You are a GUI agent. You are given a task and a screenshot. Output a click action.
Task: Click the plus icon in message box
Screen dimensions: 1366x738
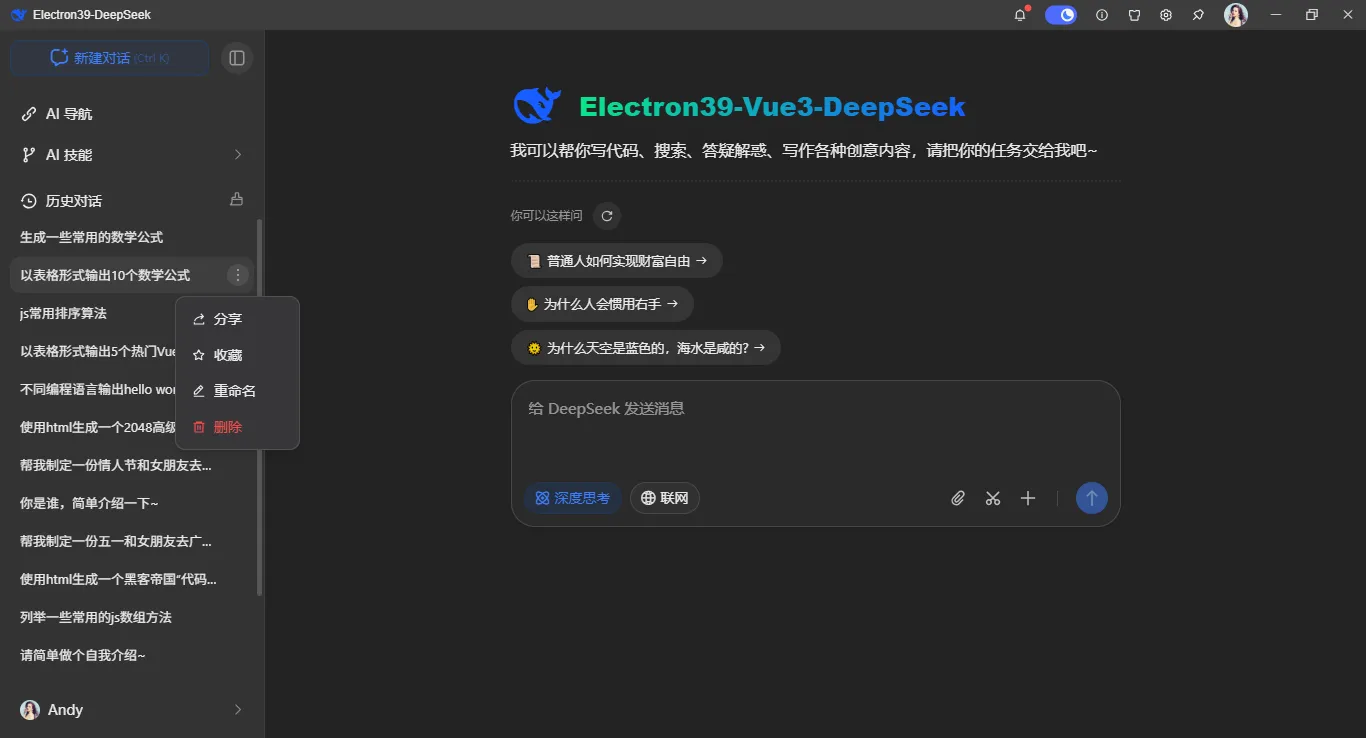pyautogui.click(x=1027, y=497)
